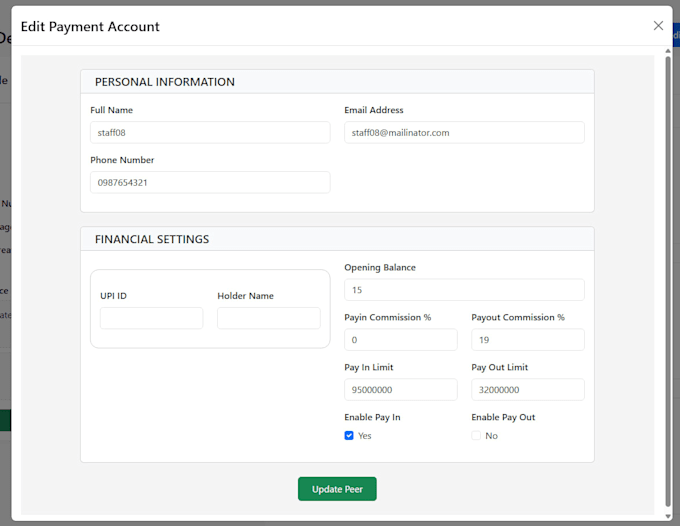
Task: Click the UPI ID label
Action: coord(113,296)
